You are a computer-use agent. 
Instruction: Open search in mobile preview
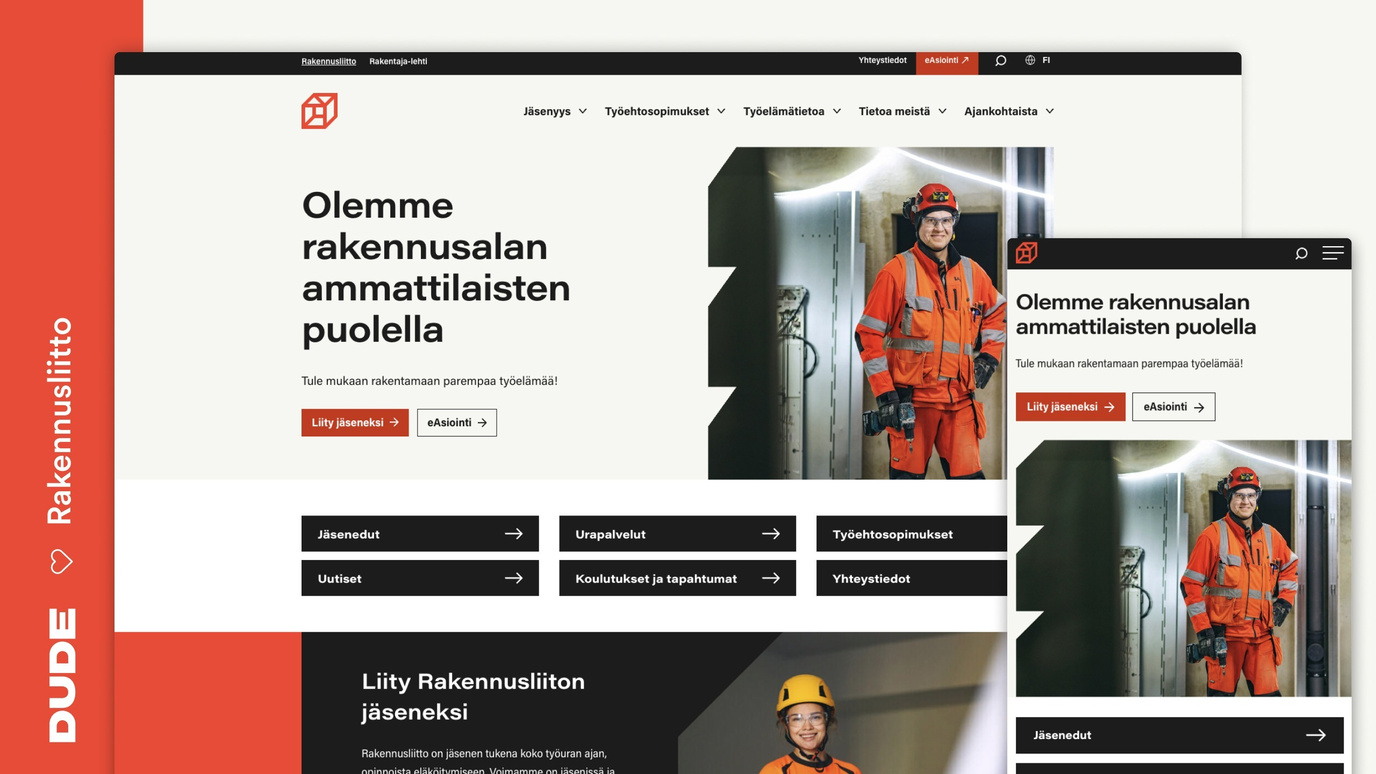[1301, 254]
